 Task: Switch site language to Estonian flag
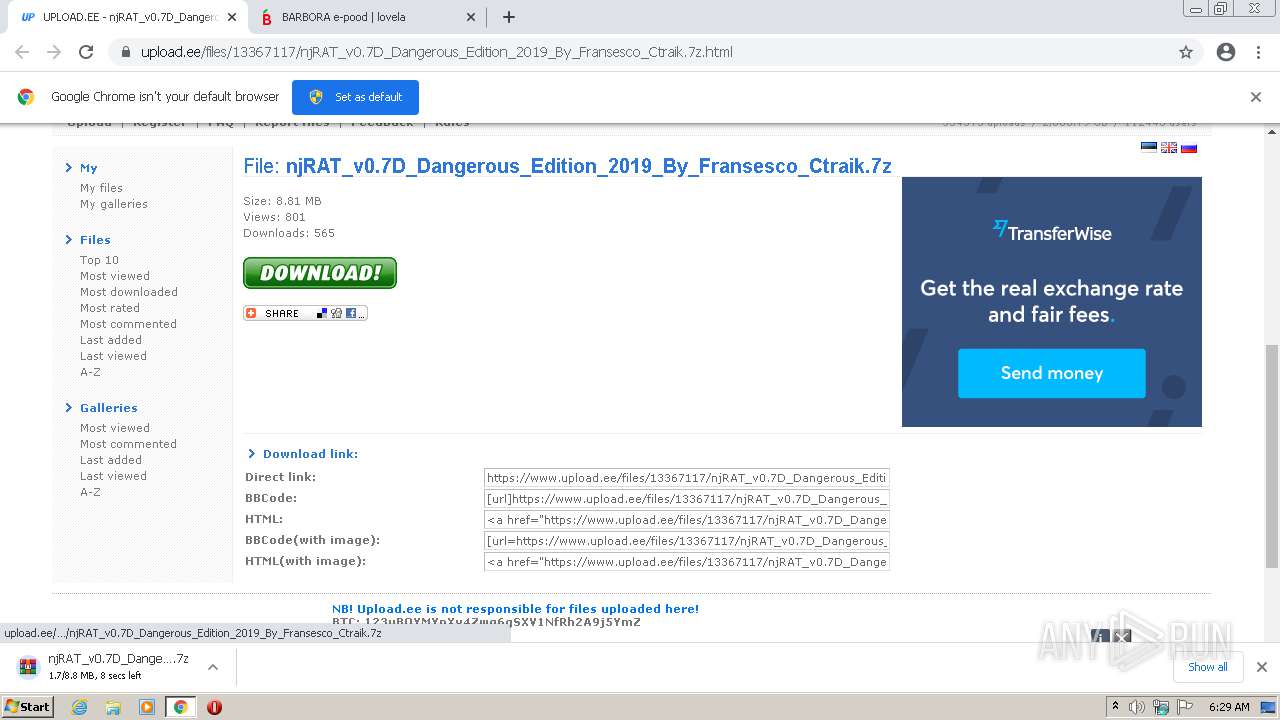click(1149, 148)
